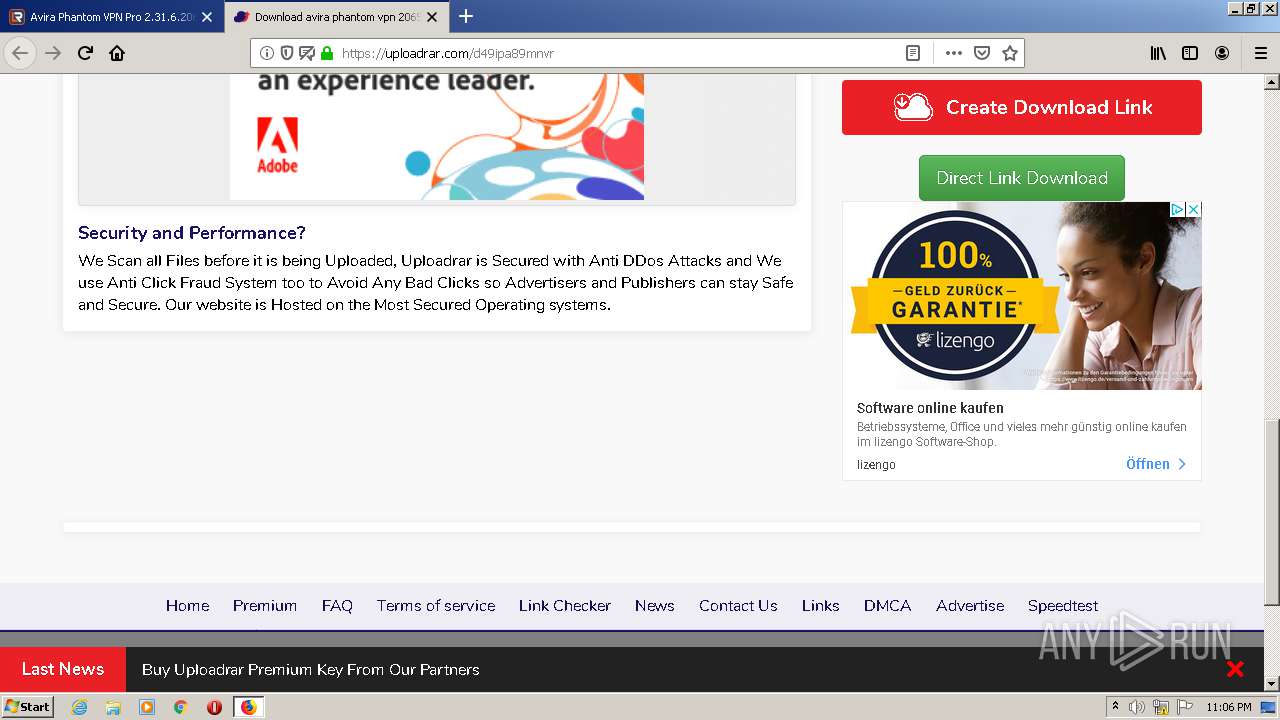The width and height of the screenshot is (1280, 720).
Task: Click 'Buy Uploadrar Premium Key' news item
Action: click(x=311, y=670)
